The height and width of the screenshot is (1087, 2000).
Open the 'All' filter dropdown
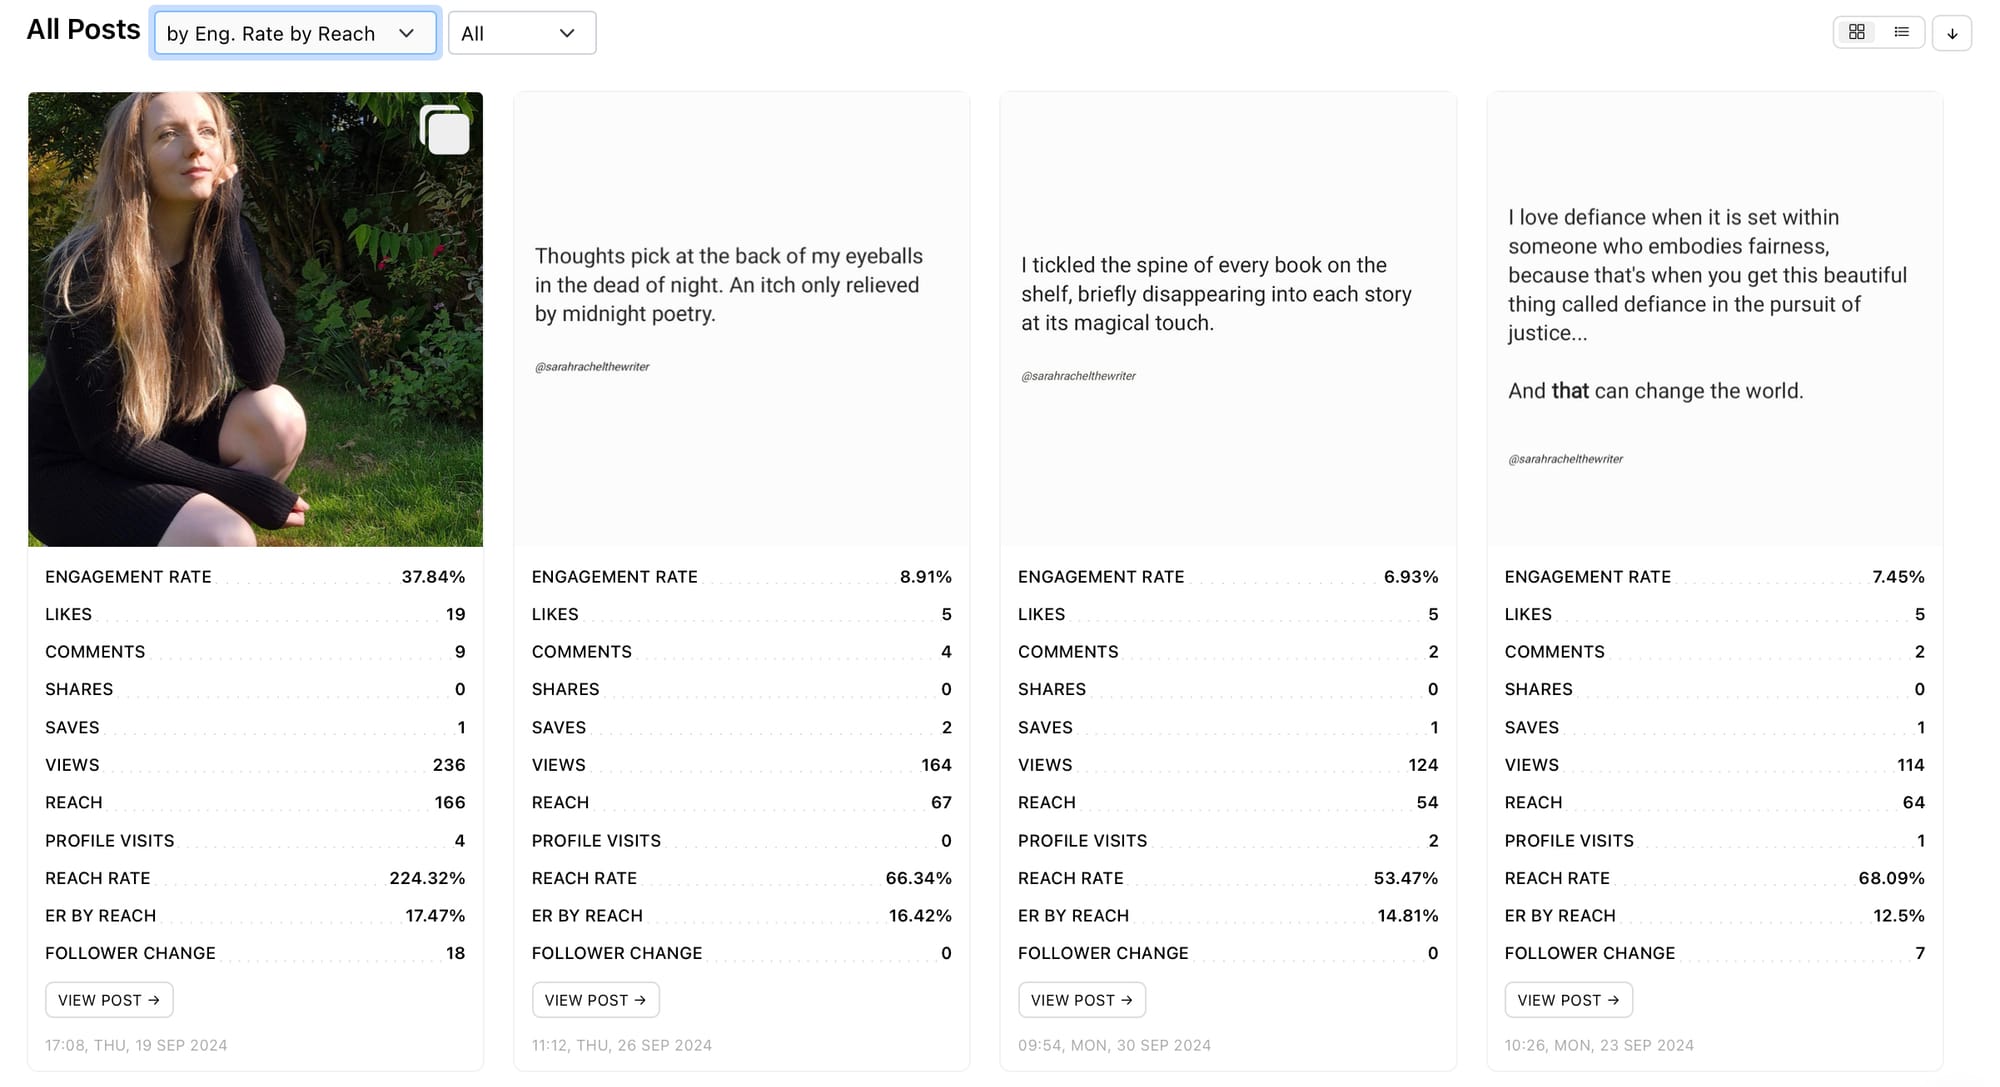point(521,32)
